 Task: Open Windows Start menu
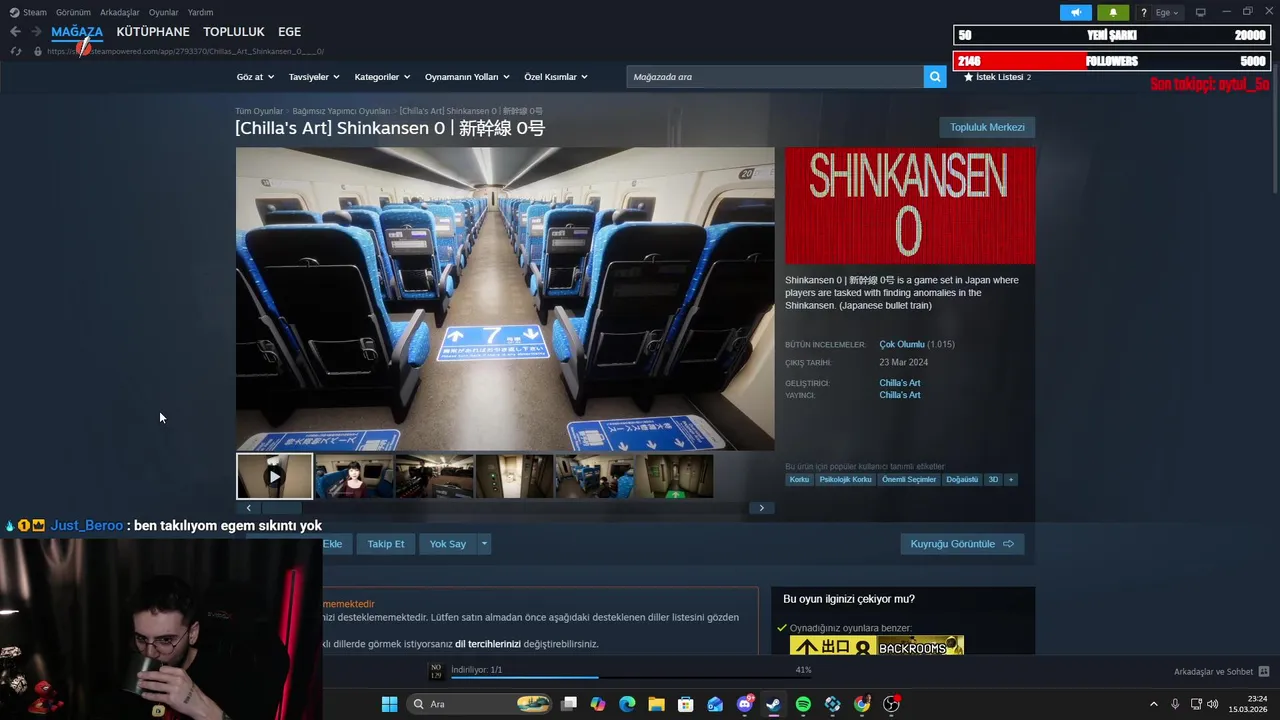(x=389, y=704)
